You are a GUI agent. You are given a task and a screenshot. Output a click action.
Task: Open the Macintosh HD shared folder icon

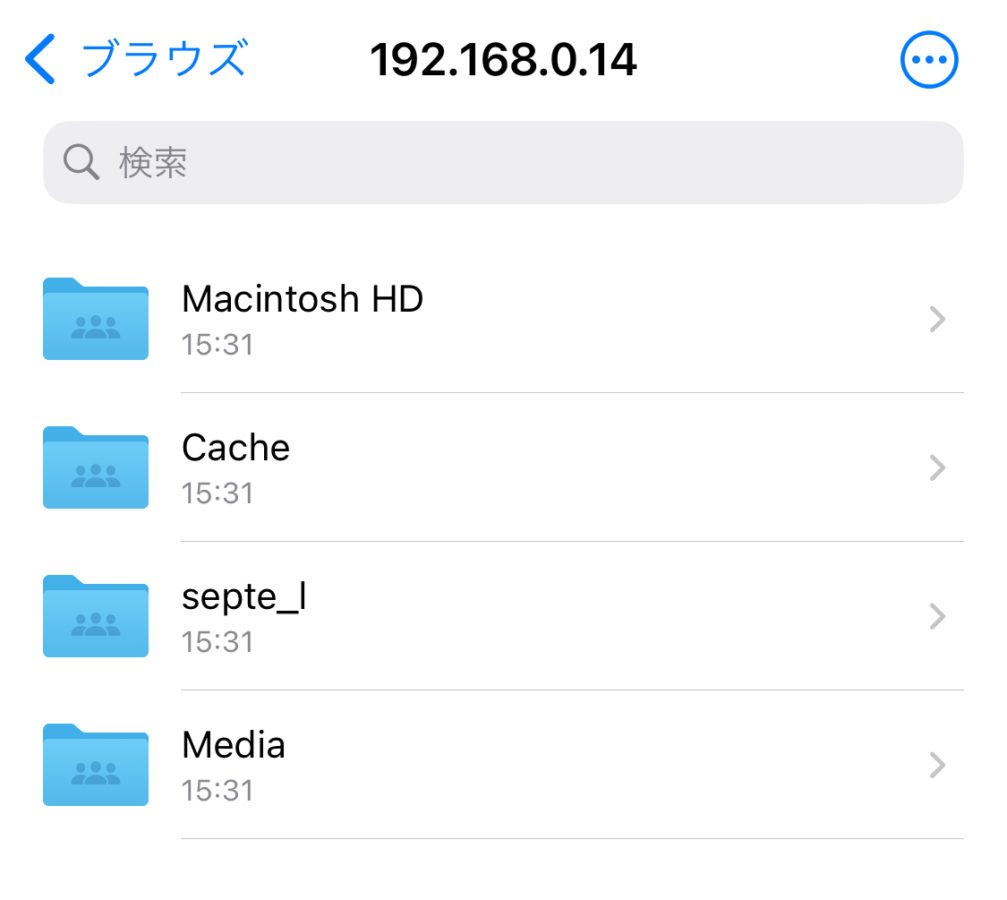tap(96, 319)
